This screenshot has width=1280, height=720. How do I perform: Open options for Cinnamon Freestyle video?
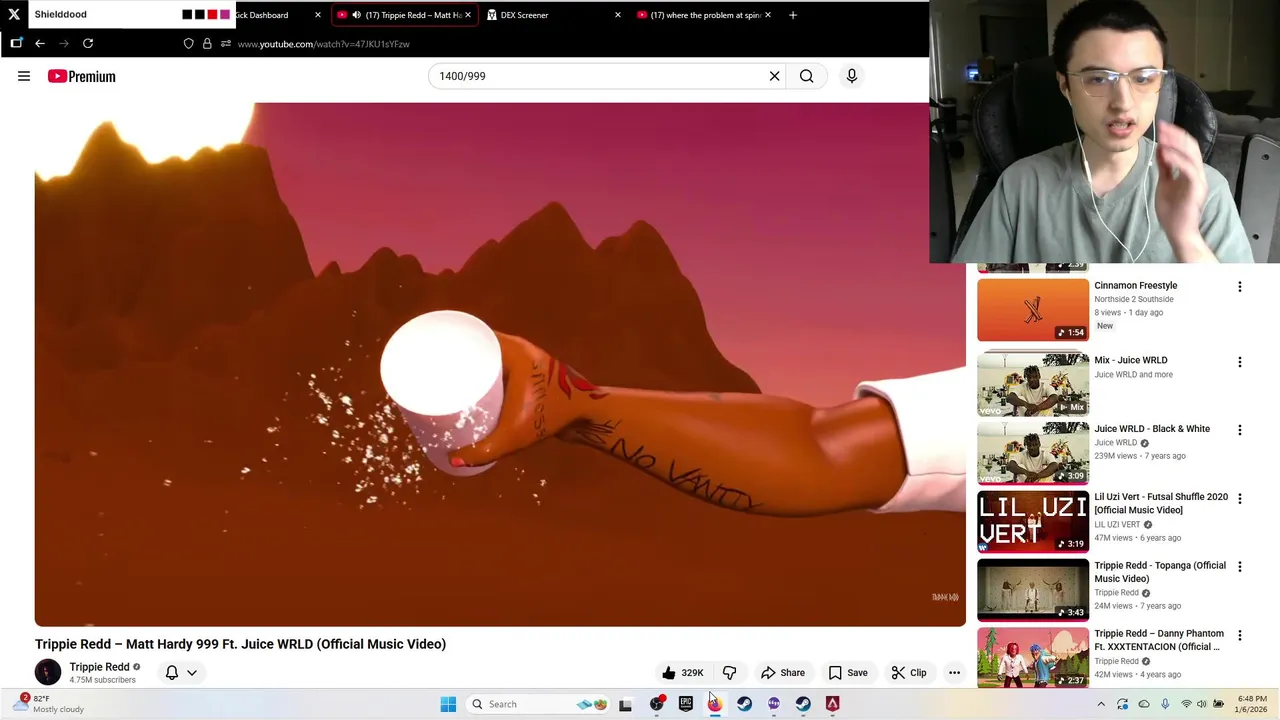[1240, 287]
